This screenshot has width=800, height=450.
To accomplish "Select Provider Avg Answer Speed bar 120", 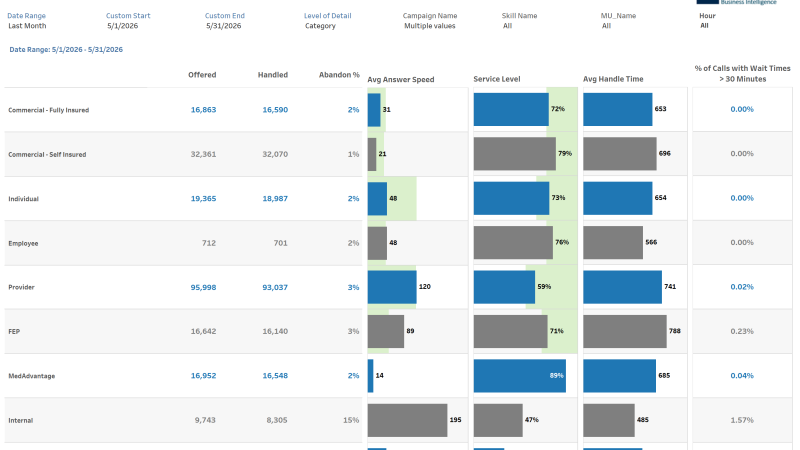I will [x=392, y=287].
